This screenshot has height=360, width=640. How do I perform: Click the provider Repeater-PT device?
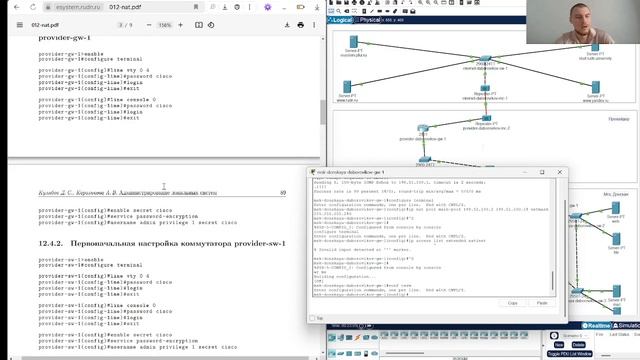[486, 118]
